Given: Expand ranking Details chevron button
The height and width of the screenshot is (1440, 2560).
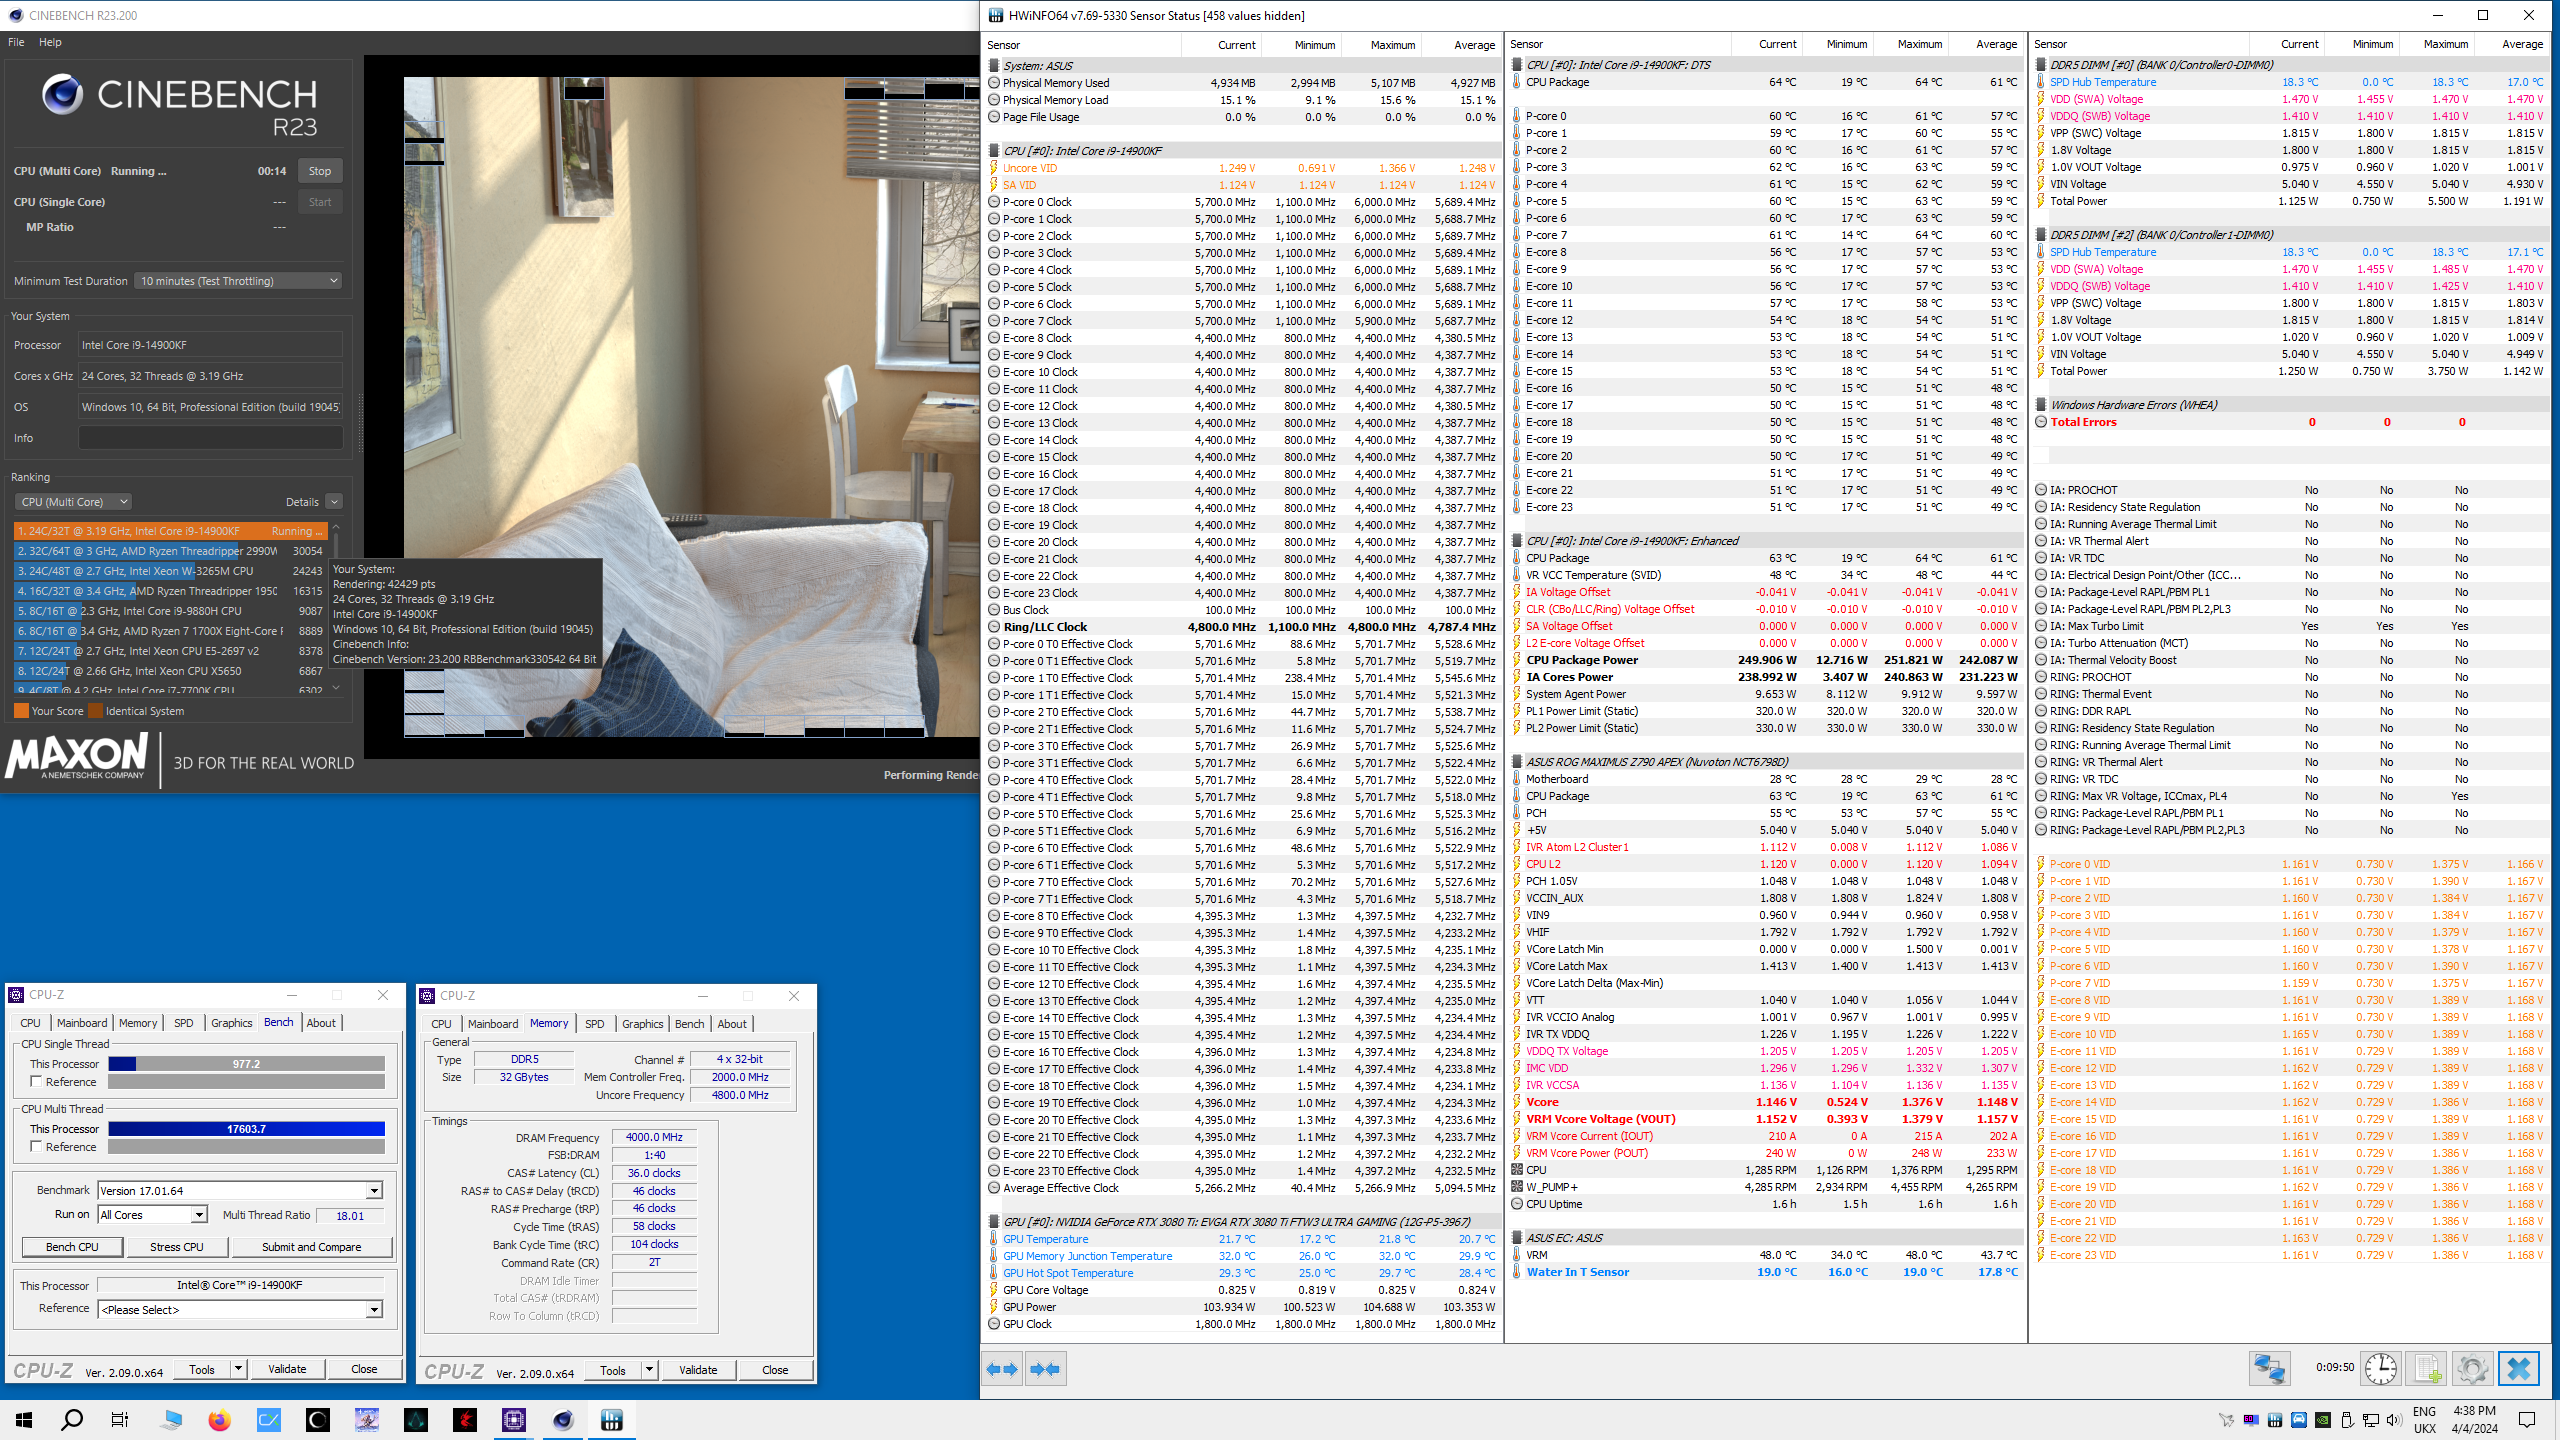Looking at the screenshot, I should click(x=335, y=502).
